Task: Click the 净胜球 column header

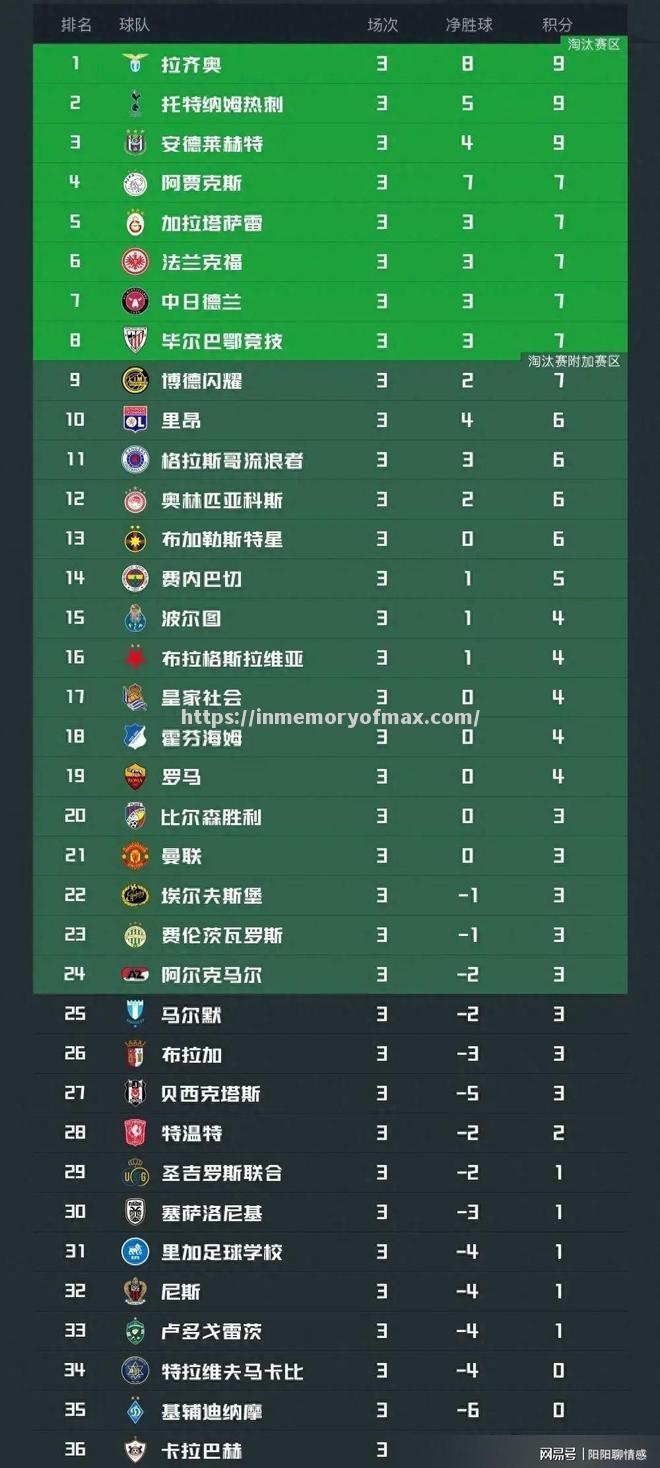Action: (x=468, y=25)
